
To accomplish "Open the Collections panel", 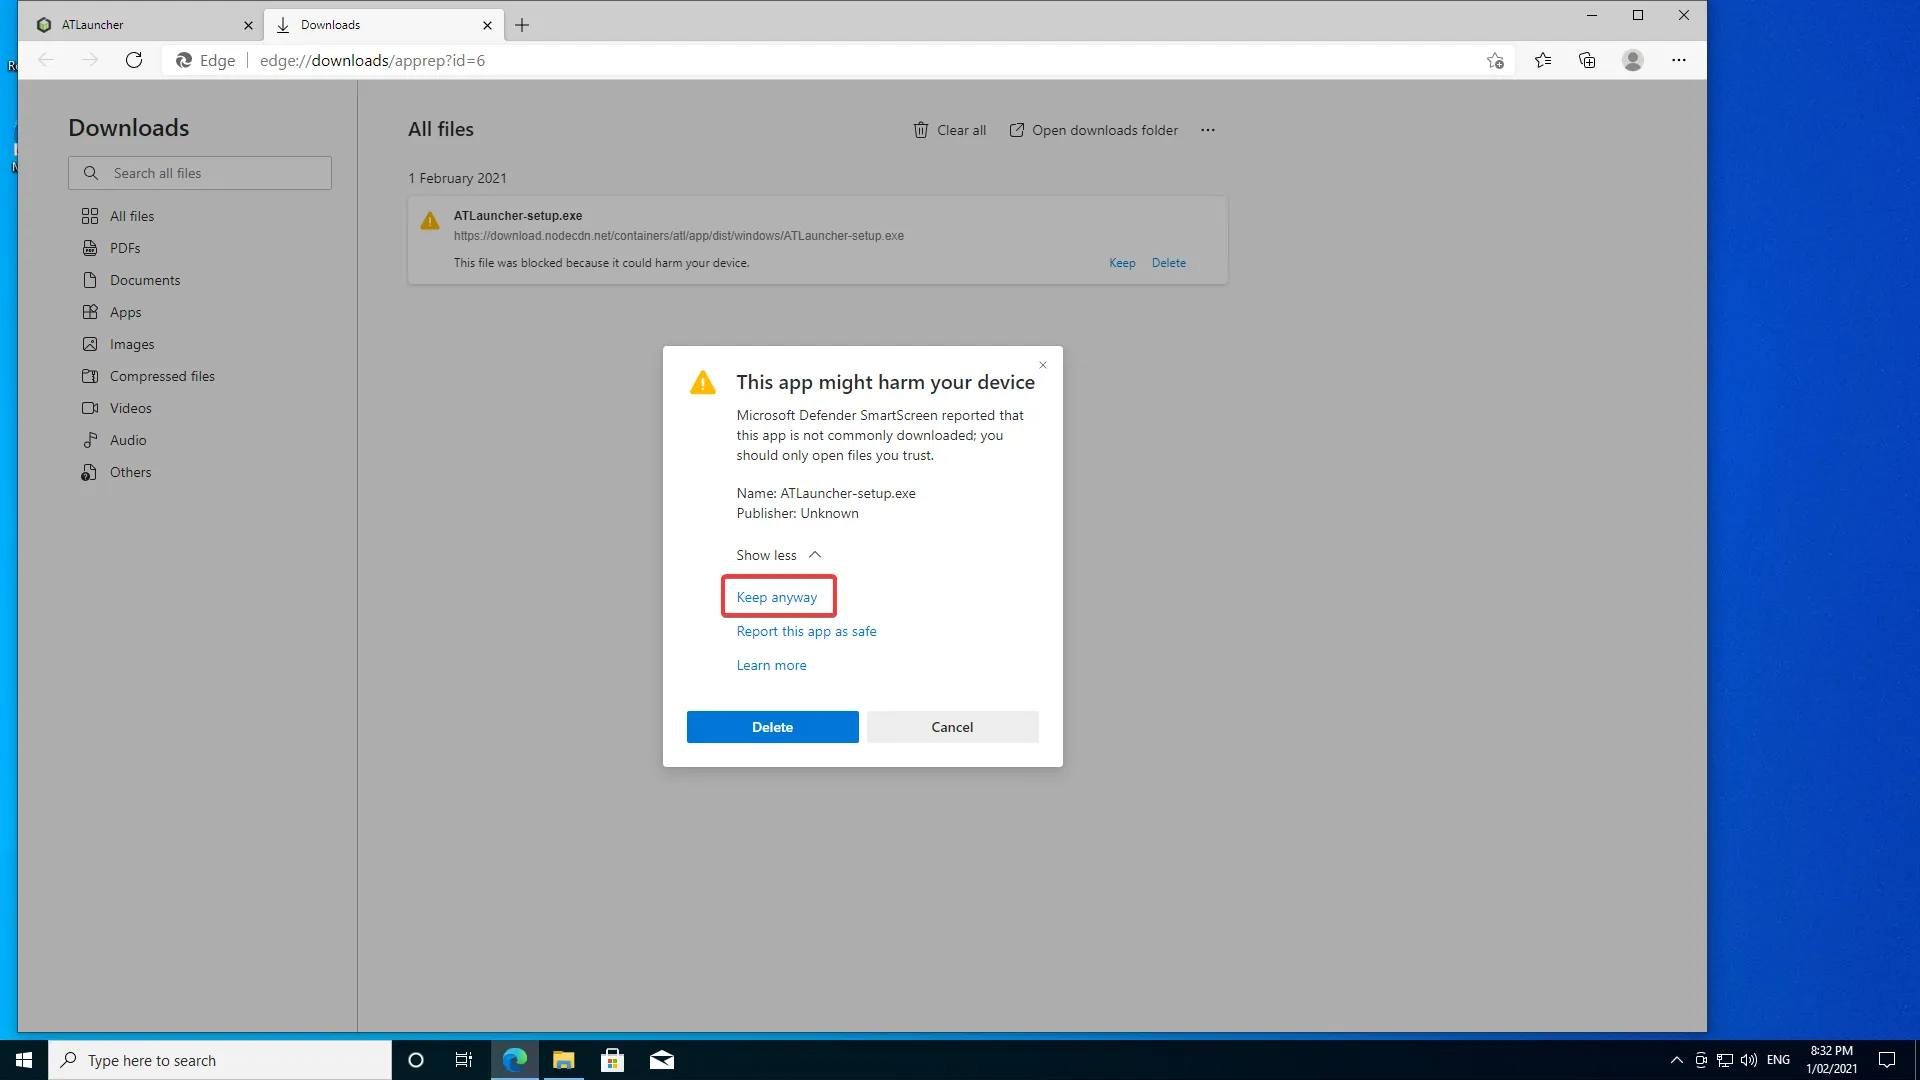I will pyautogui.click(x=1587, y=60).
